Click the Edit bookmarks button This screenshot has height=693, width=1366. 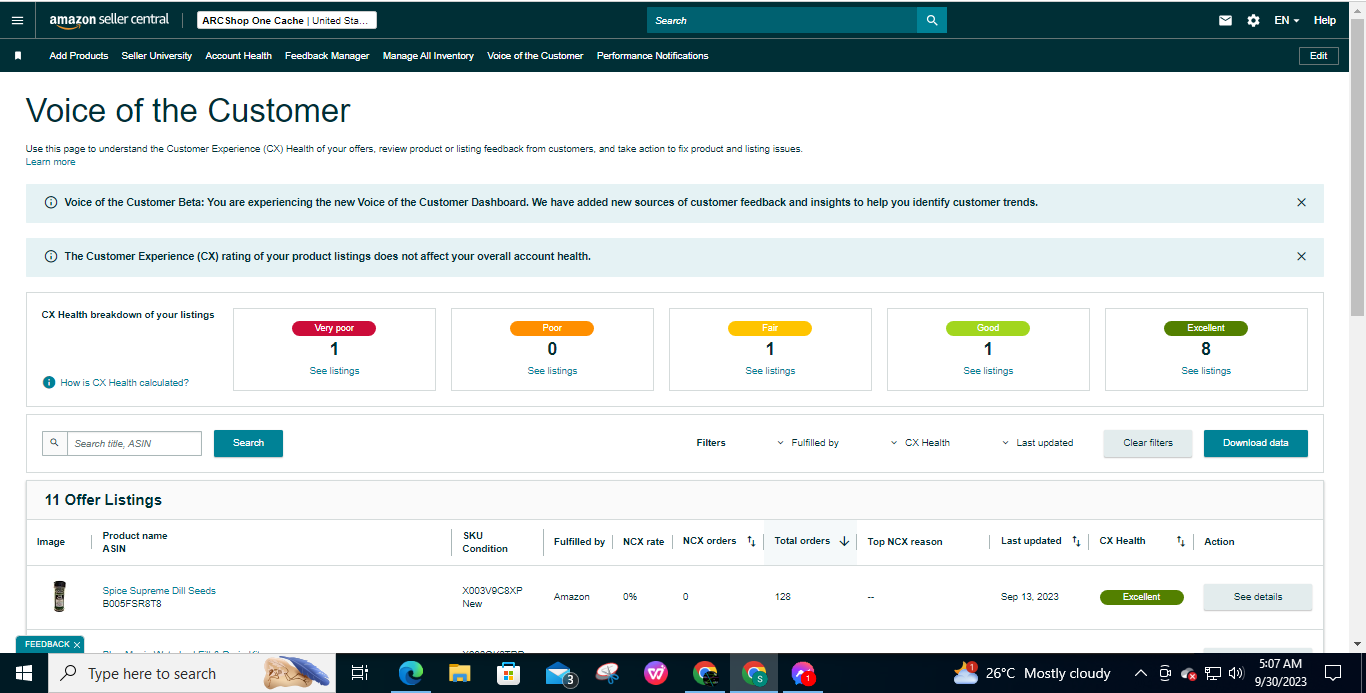[1319, 56]
